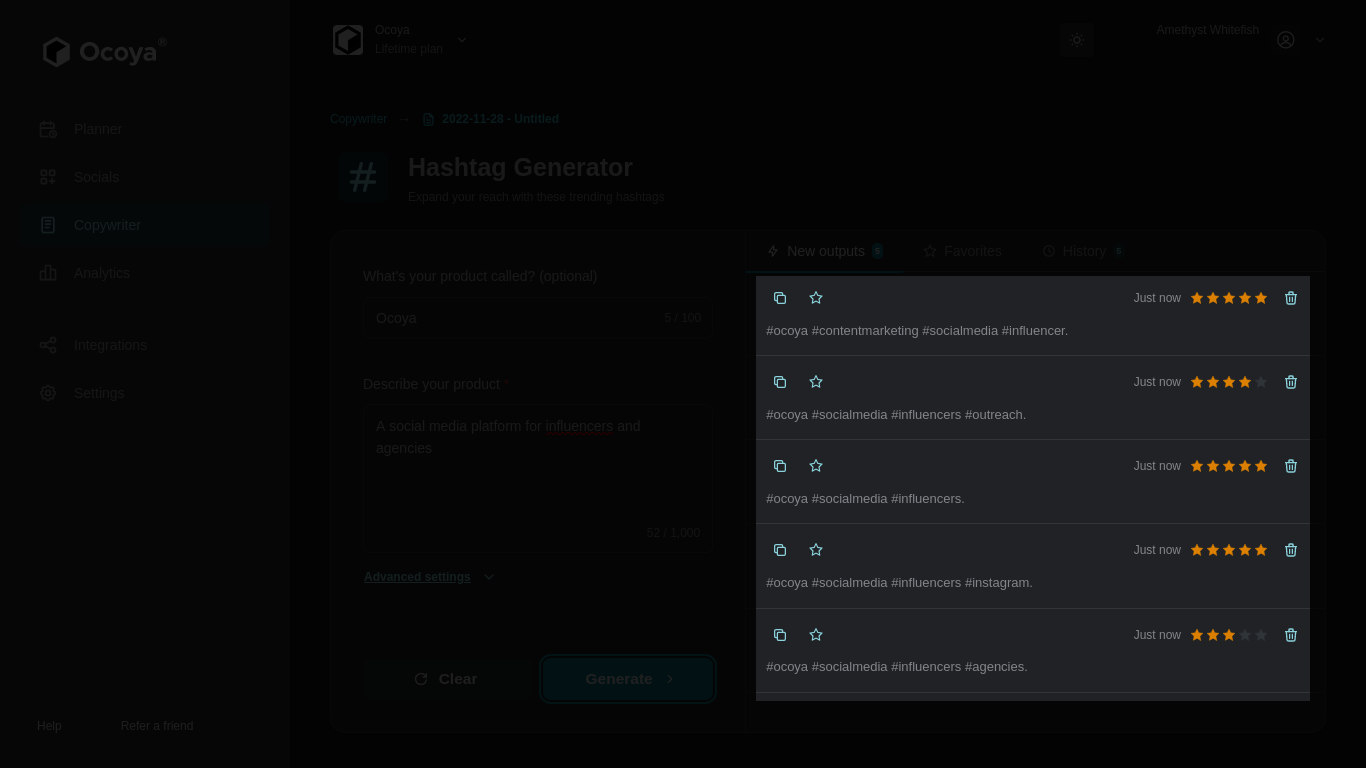Click the Hashtag Generator hash icon
1366x768 pixels.
coord(362,178)
